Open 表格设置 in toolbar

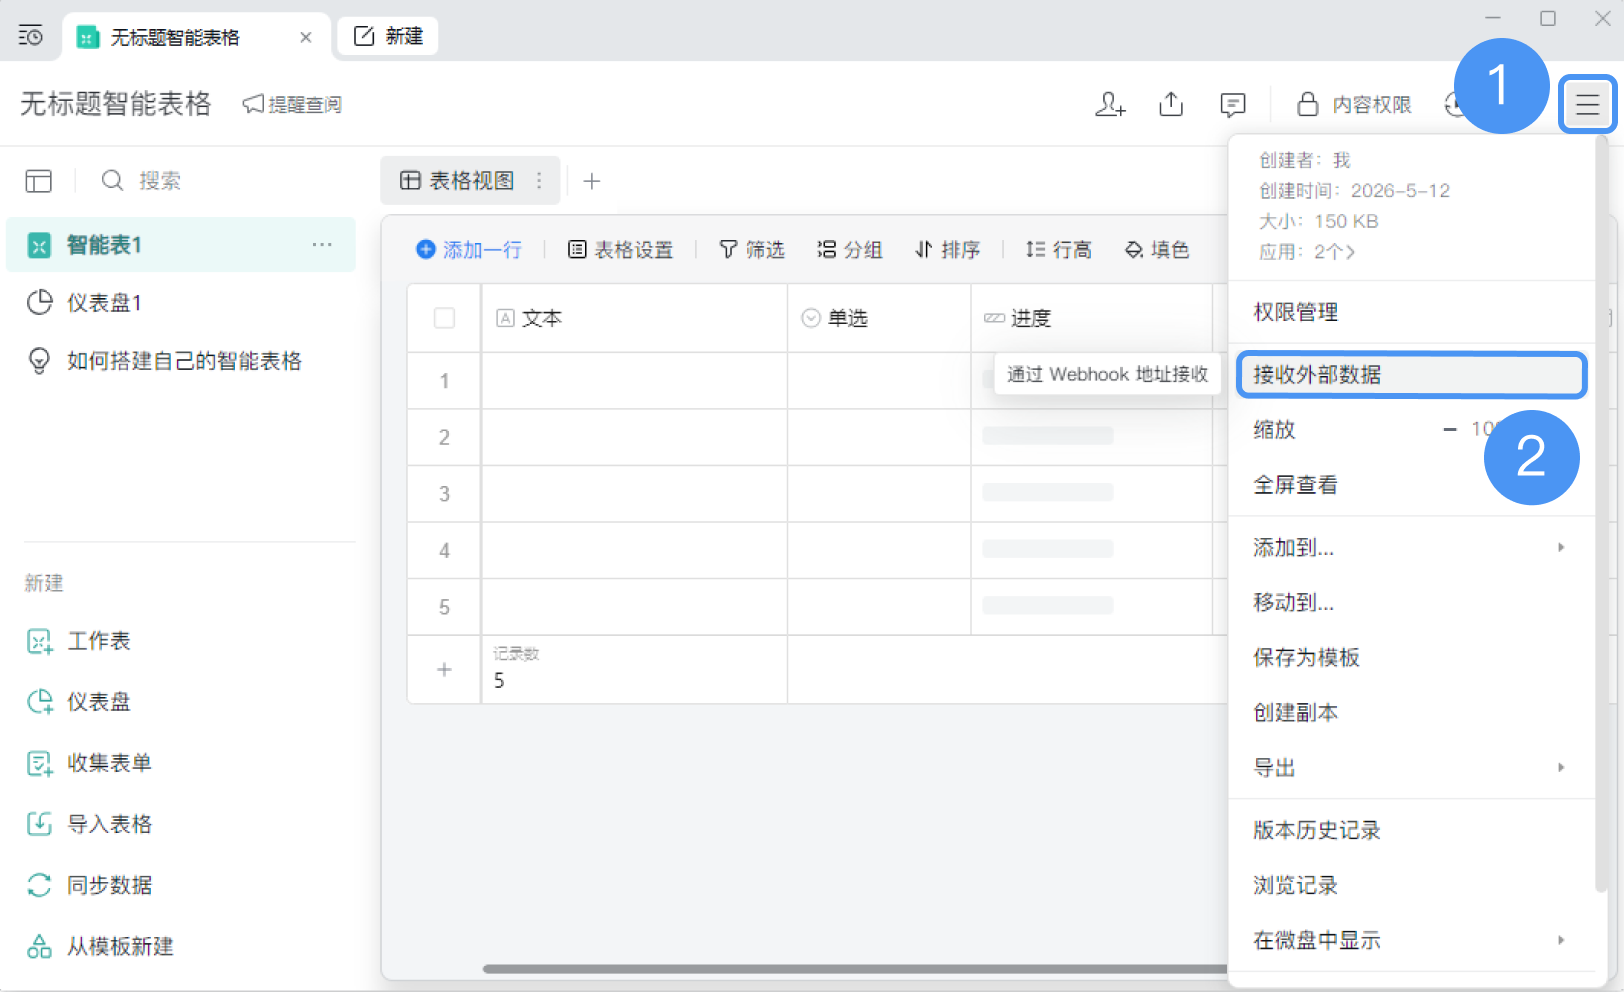(621, 250)
